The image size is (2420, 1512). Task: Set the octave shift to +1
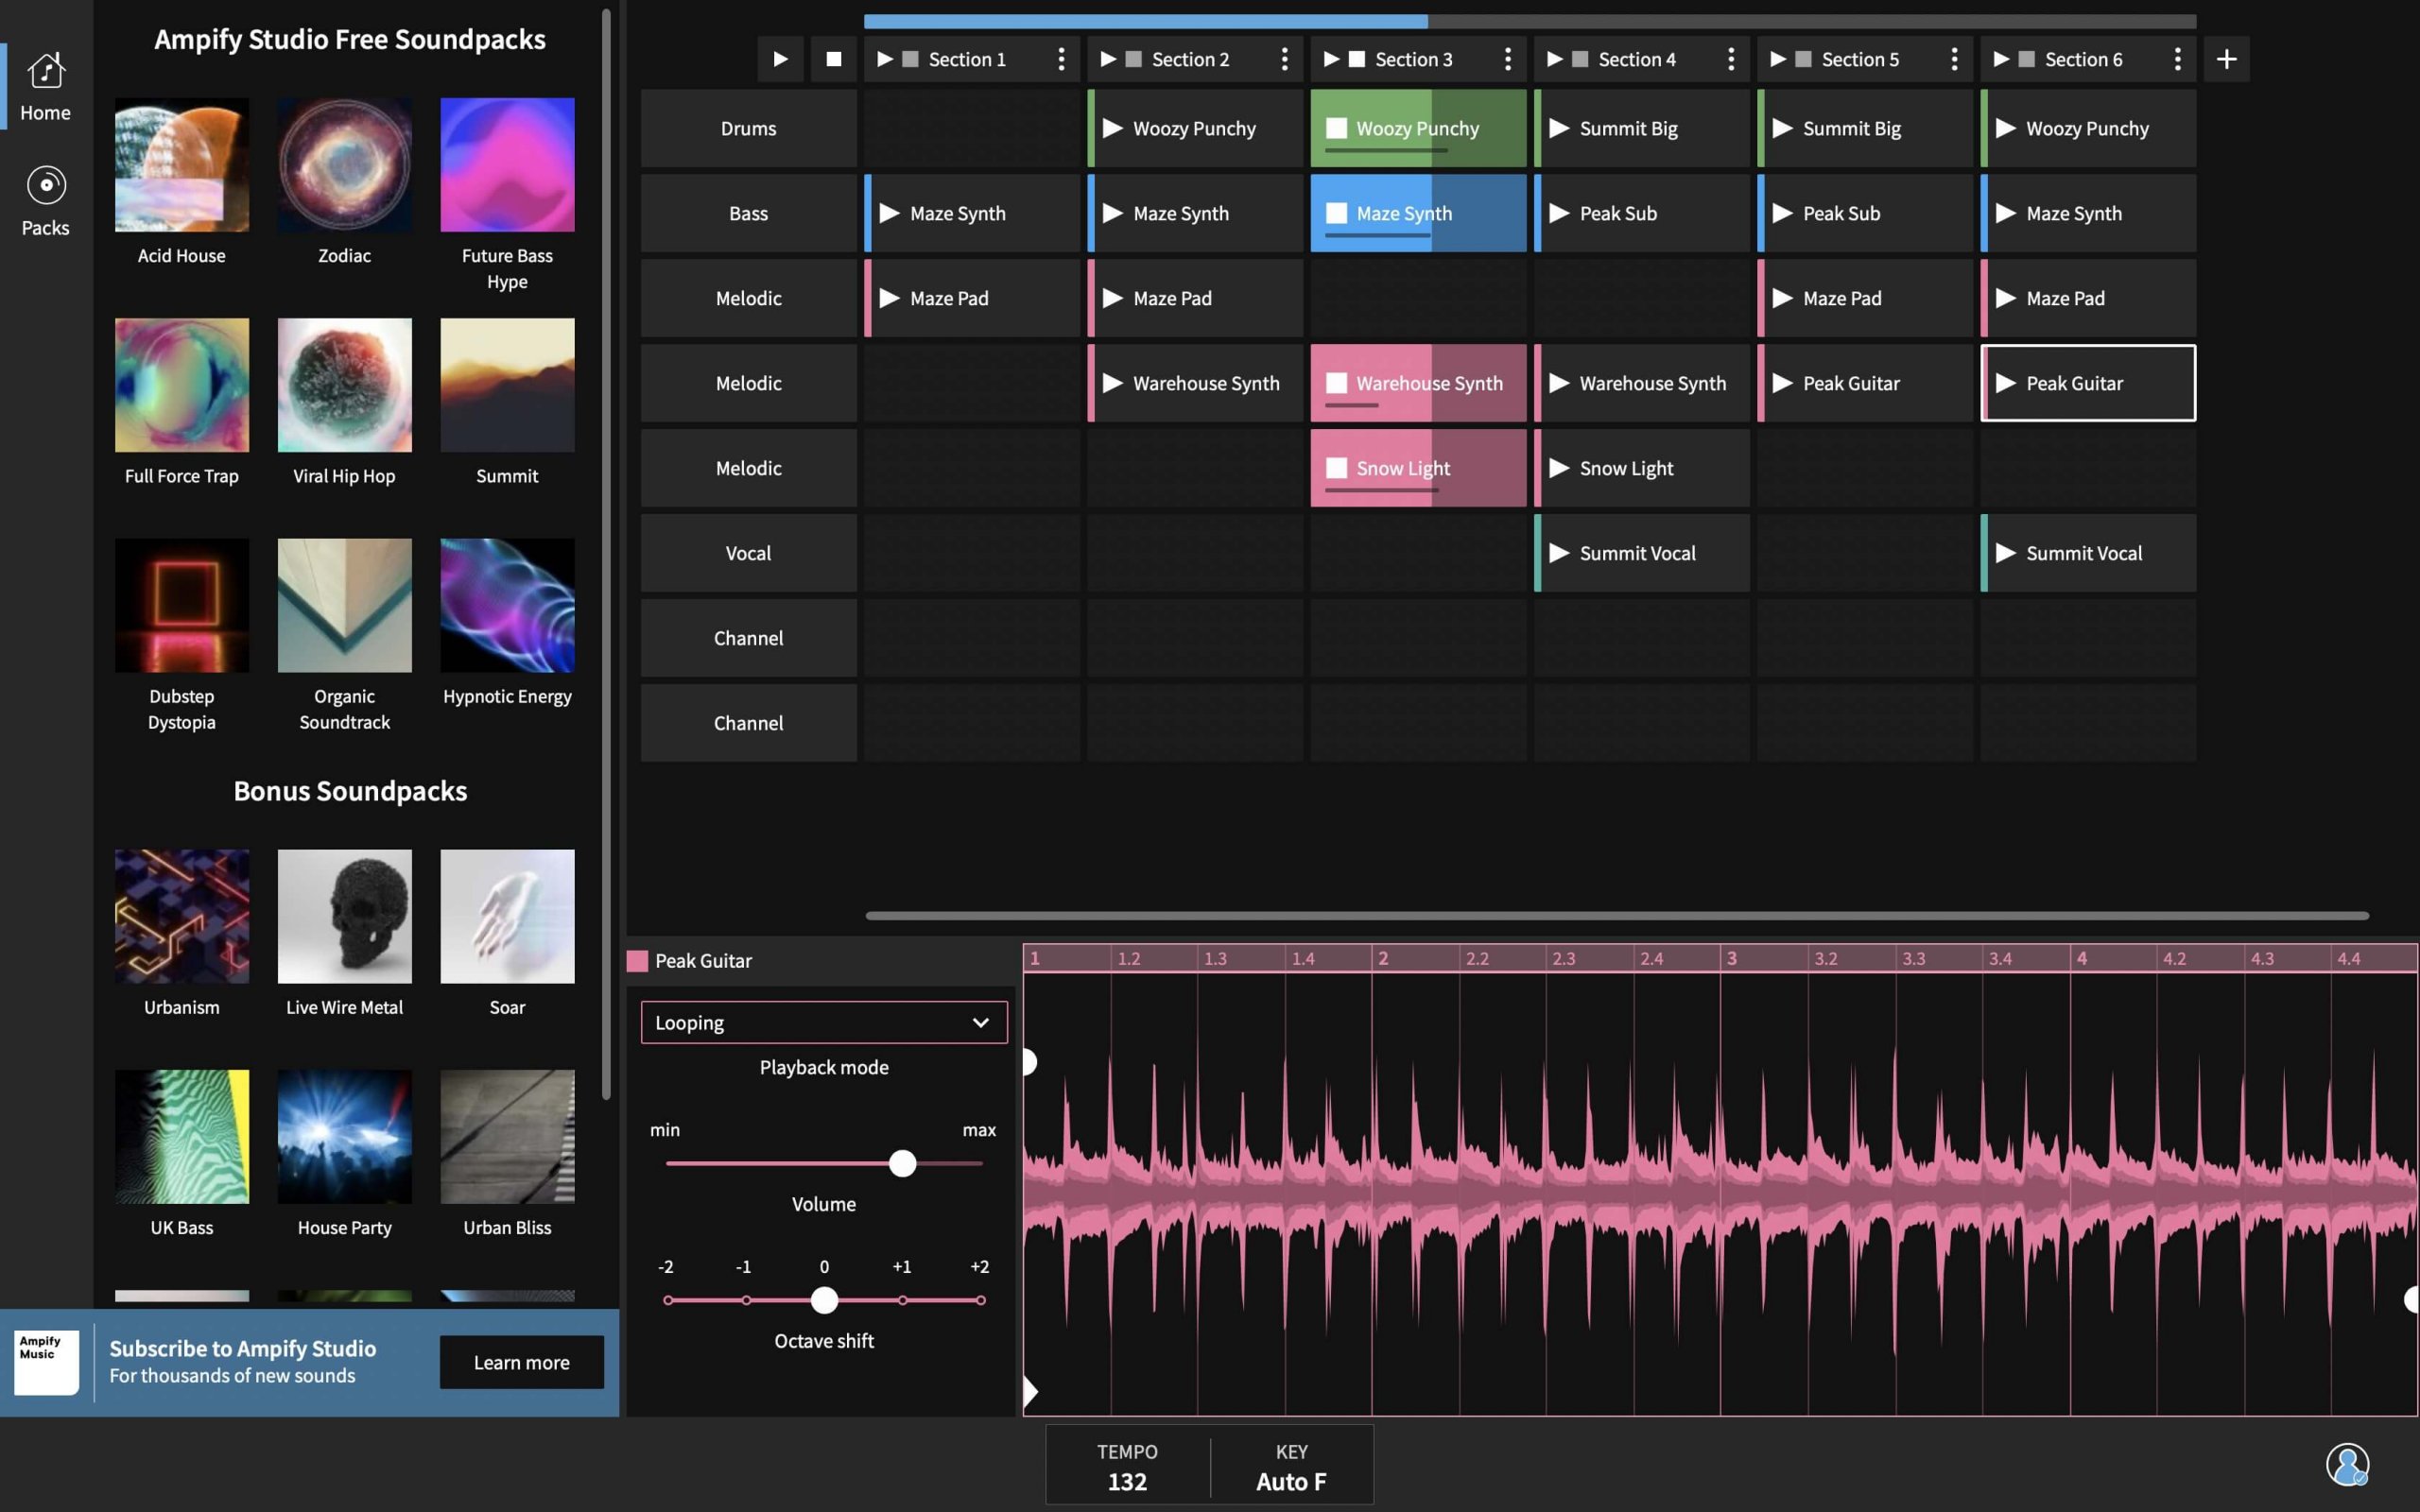902,1300
